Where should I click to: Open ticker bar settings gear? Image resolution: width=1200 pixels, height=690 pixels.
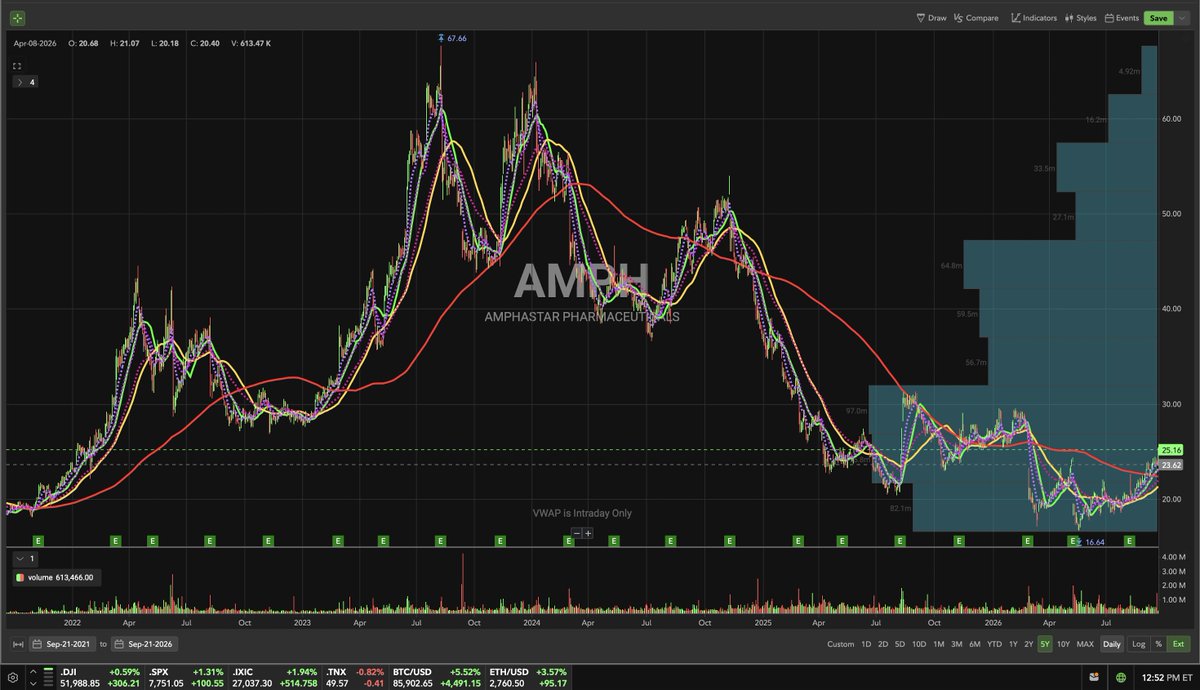click(x=11, y=677)
